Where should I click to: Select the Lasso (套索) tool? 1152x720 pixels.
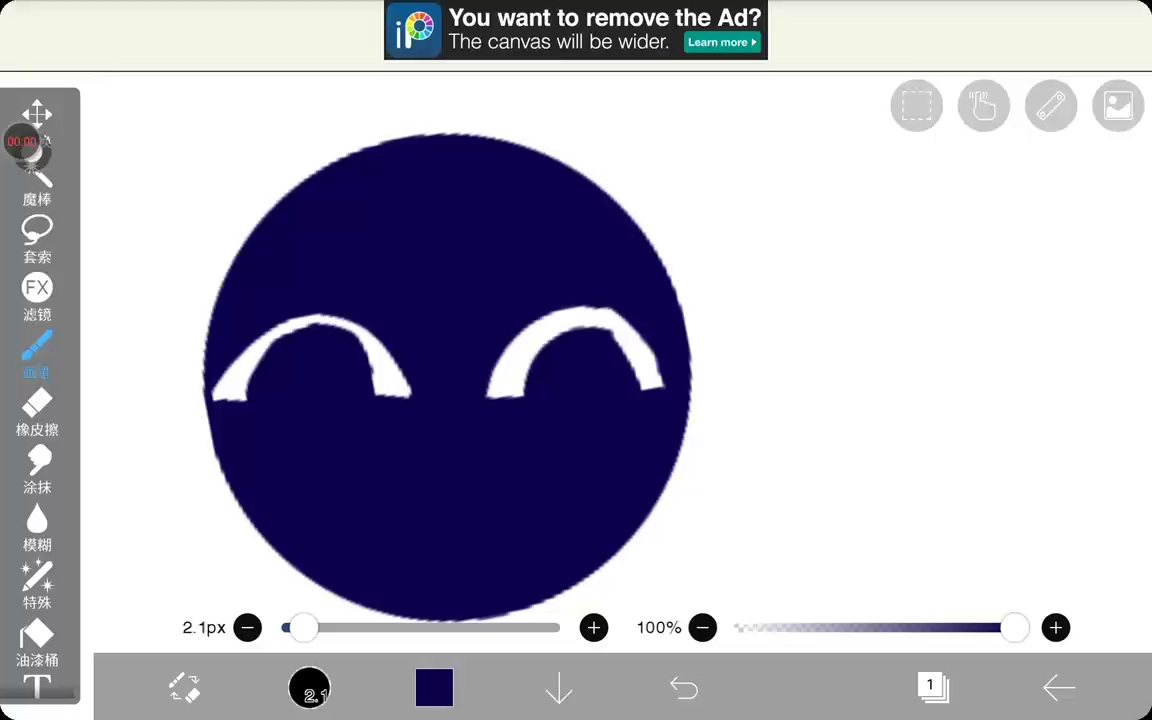click(x=37, y=240)
